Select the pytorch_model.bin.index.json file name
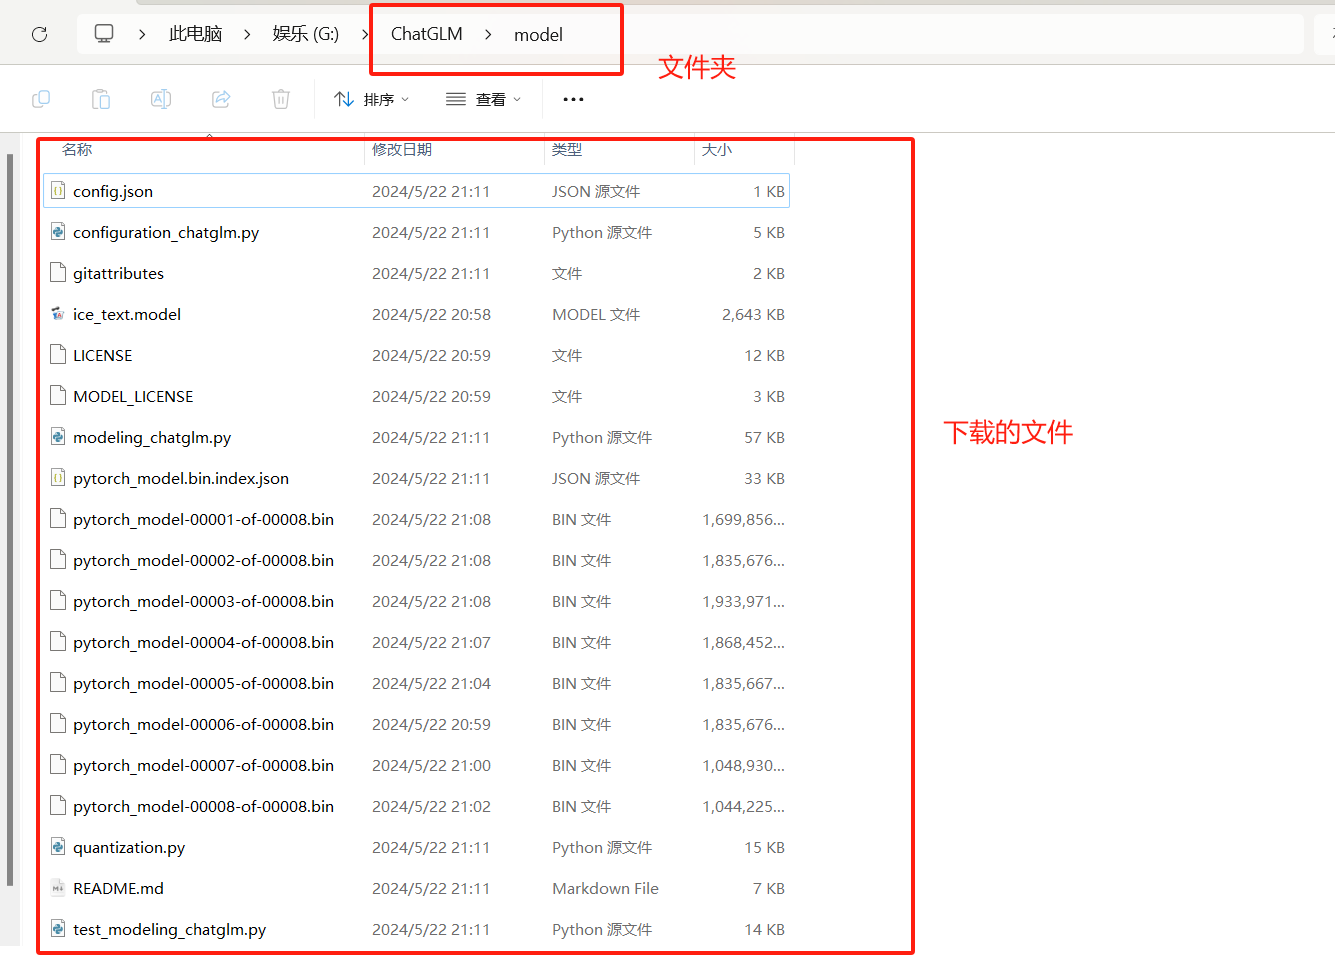The image size is (1335, 959). coord(181,478)
